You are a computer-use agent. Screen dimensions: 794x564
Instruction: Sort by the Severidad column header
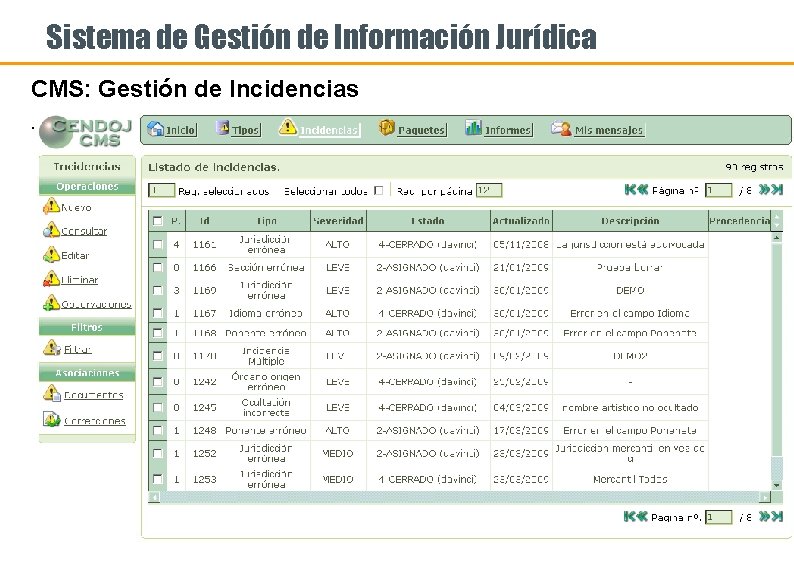tap(338, 221)
